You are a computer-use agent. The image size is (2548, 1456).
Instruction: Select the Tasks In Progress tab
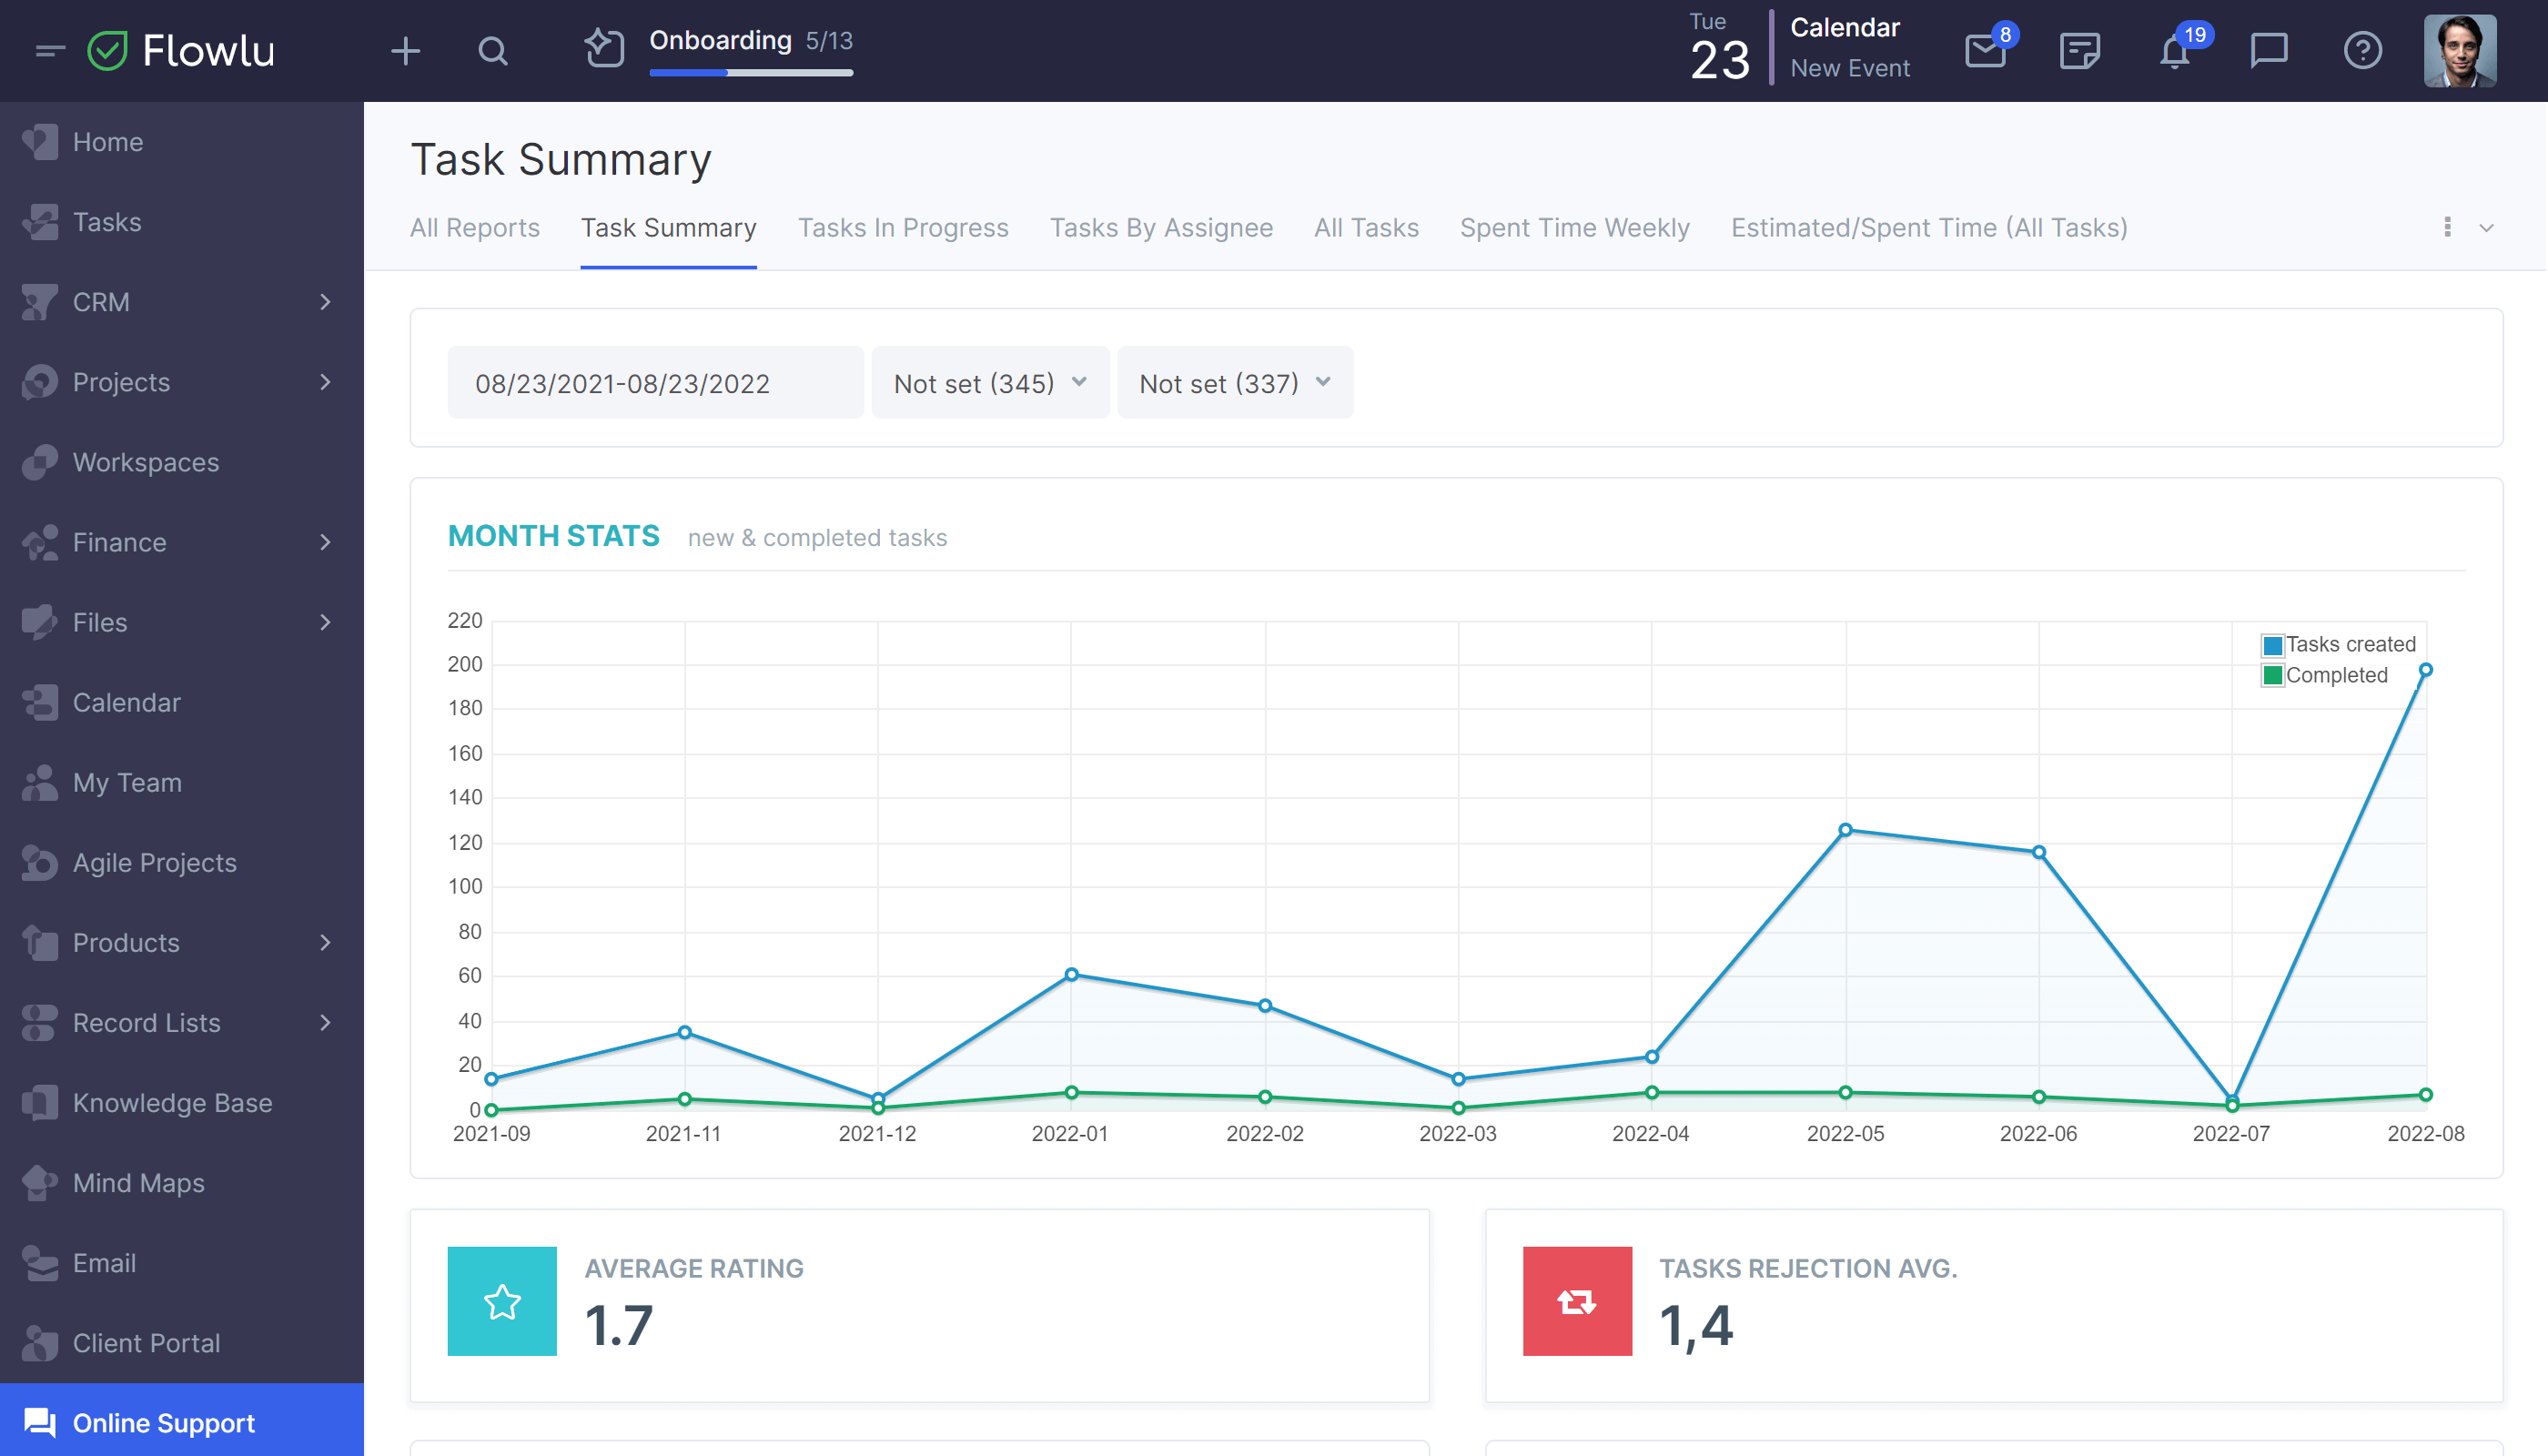coord(903,227)
